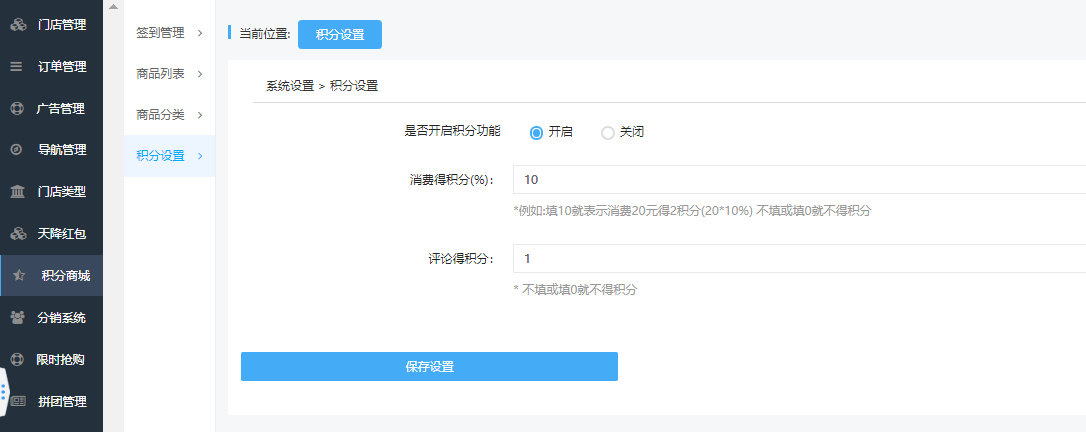Click the blue 积分设置 location button
The image size is (1086, 432).
(x=339, y=35)
